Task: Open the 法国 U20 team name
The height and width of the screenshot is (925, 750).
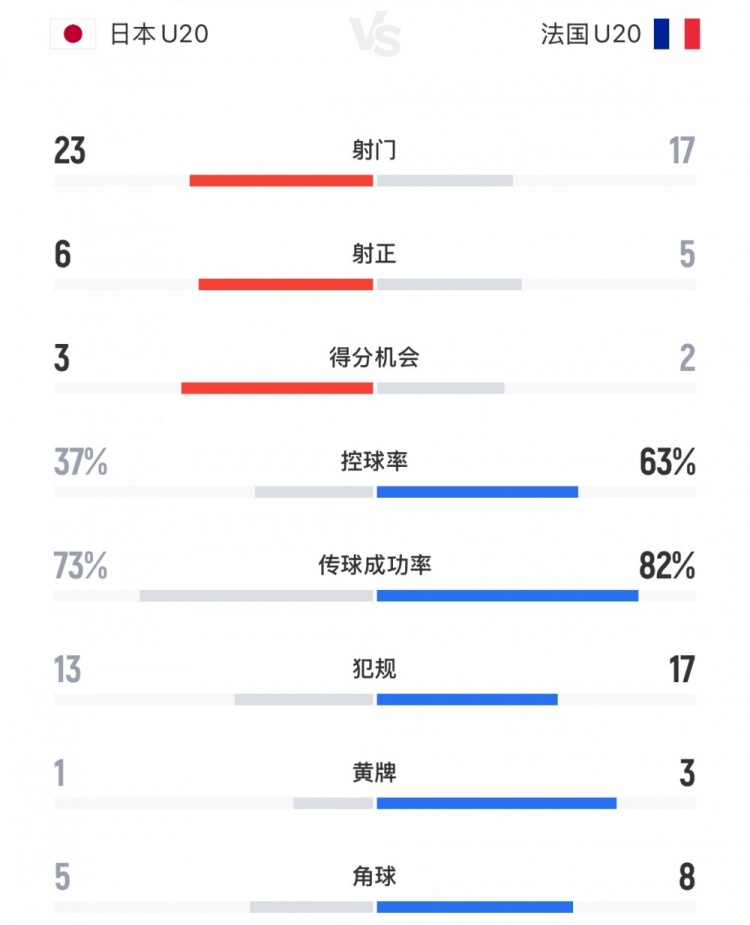Action: click(591, 35)
